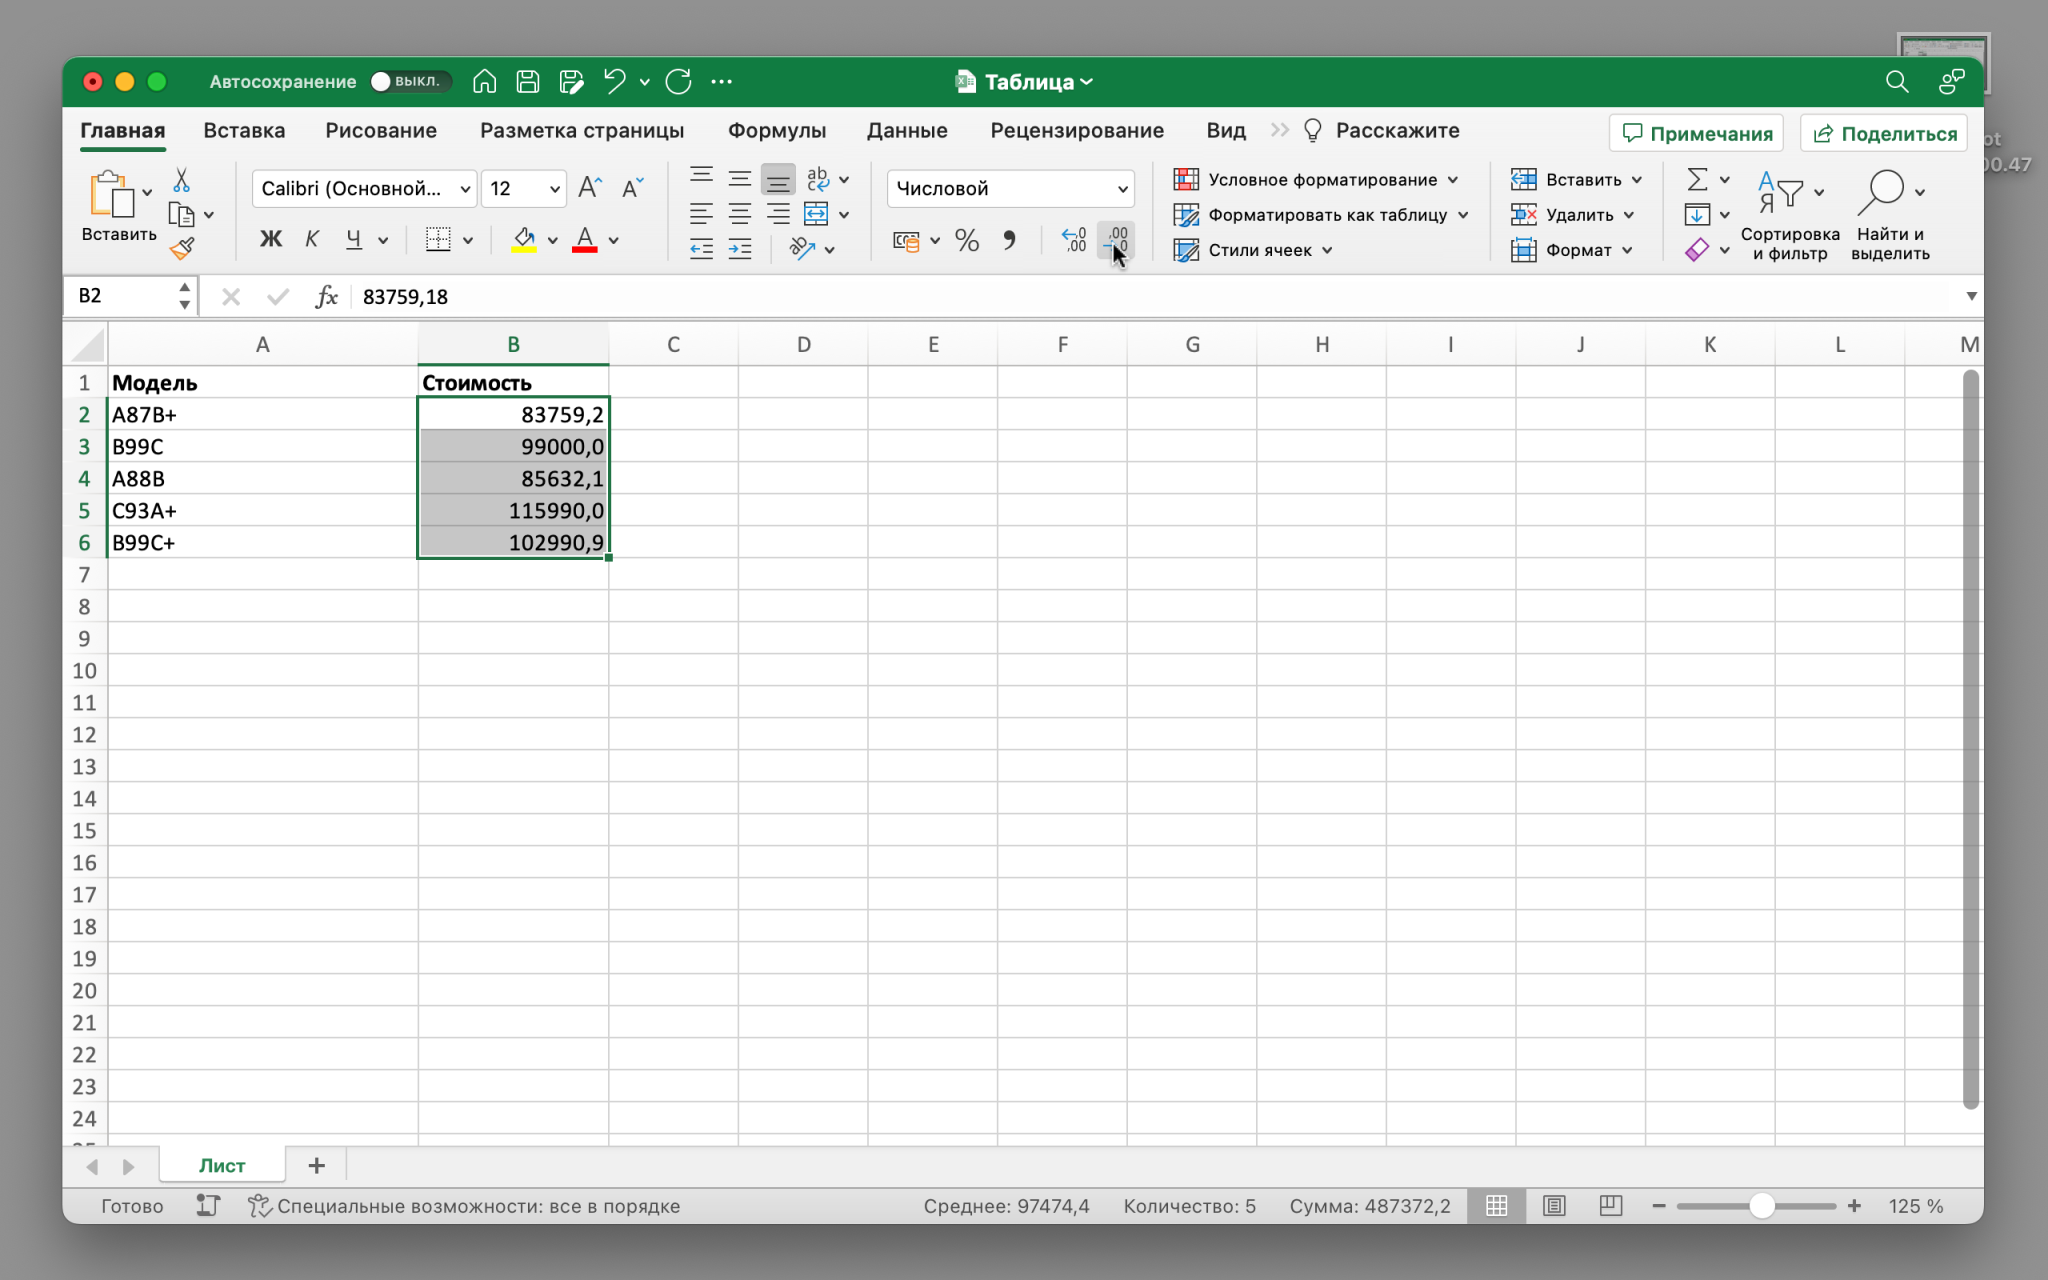Apply percent style format
The height and width of the screenshot is (1280, 2048).
point(966,240)
